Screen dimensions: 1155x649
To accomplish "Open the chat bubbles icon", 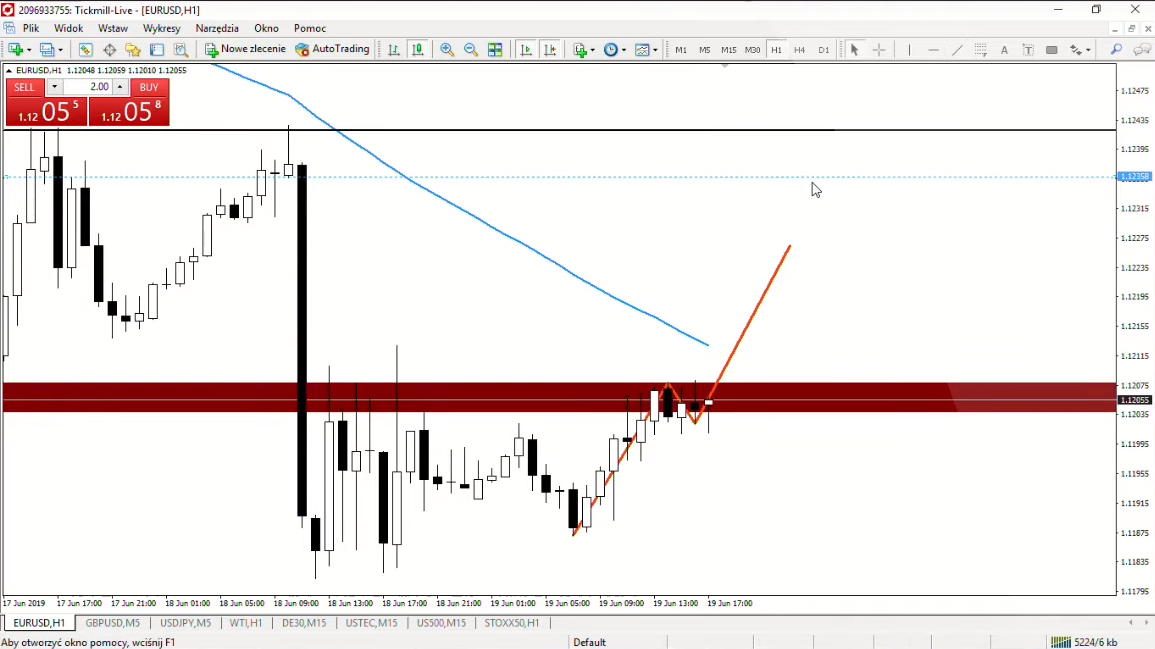I will pyautogui.click(x=1142, y=49).
